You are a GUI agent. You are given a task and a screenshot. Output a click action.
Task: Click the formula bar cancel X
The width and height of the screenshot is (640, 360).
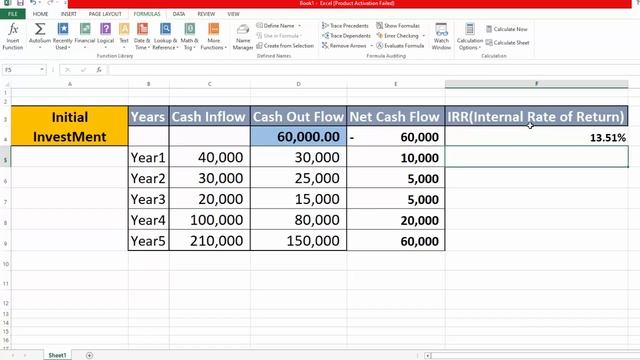(68, 70)
